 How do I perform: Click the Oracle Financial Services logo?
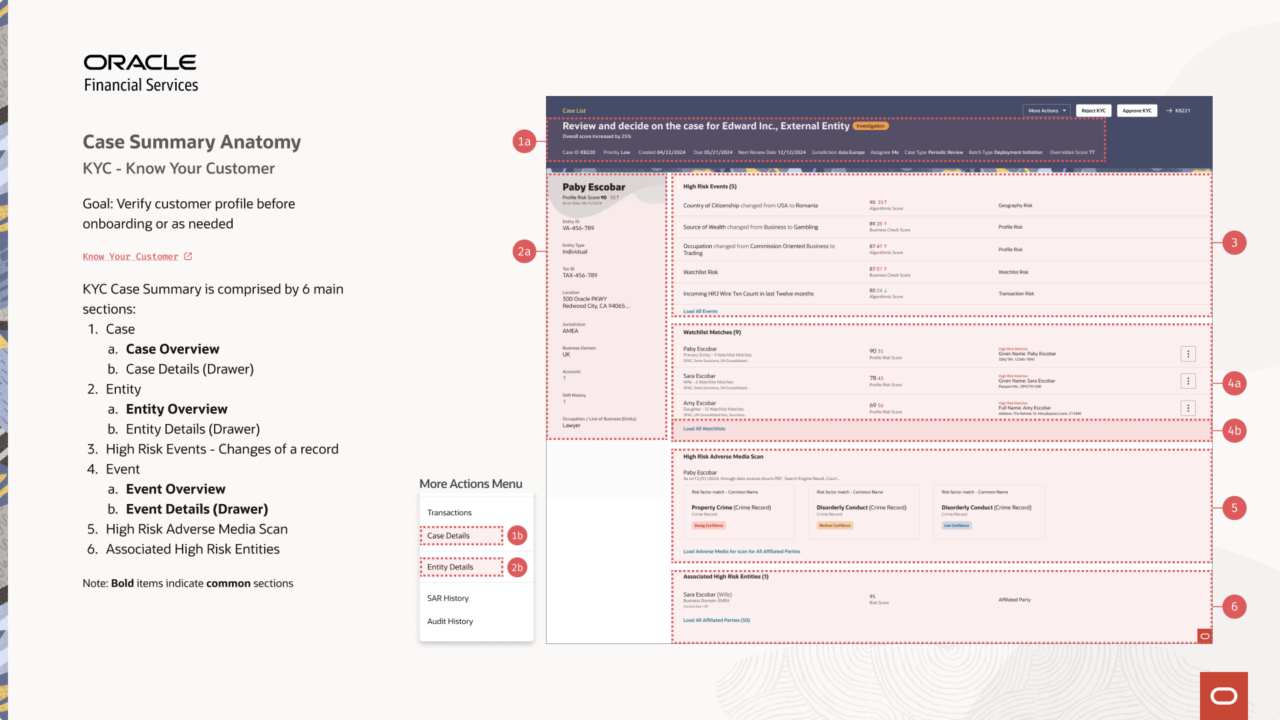tap(140, 74)
